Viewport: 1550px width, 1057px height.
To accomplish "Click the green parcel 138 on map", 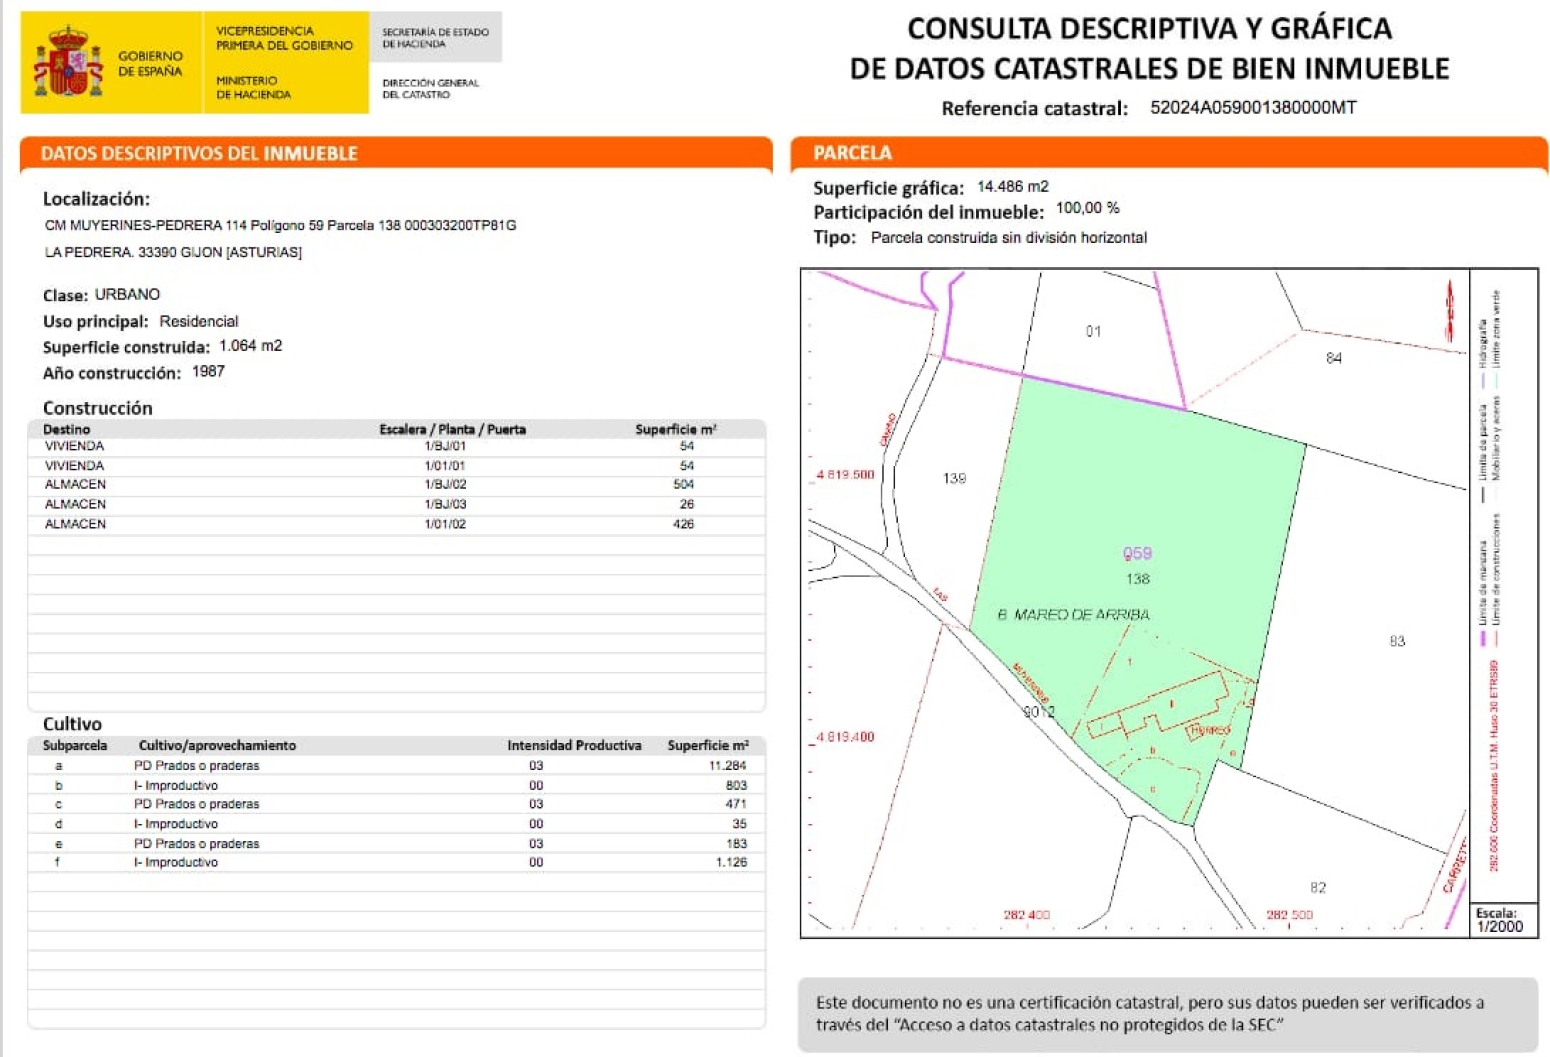I will (1138, 520).
